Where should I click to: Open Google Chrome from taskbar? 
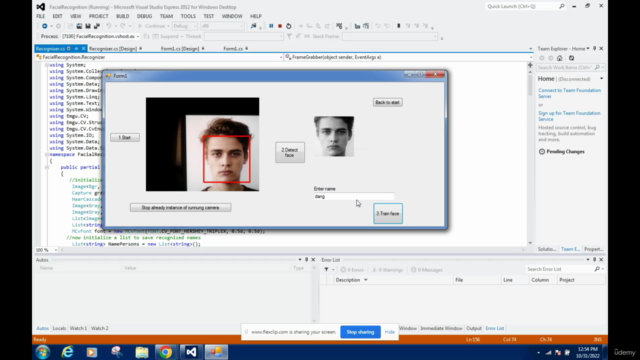165,352
